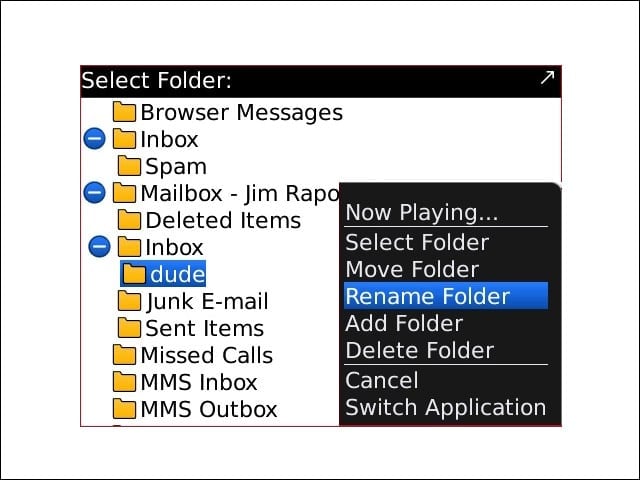Select the Browser Messages folder label
Image resolution: width=640 pixels, height=480 pixels.
(241, 112)
